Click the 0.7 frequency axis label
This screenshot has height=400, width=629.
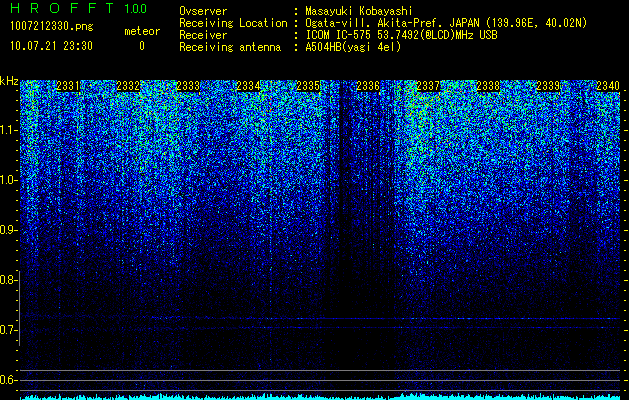[x=8, y=330]
